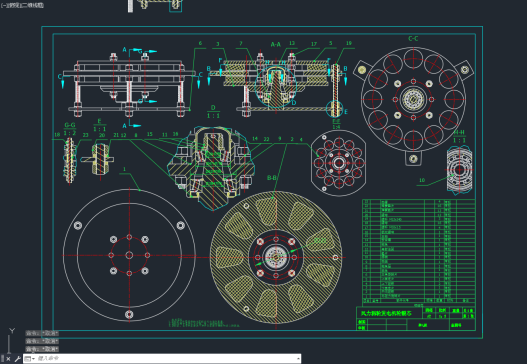The height and width of the screenshot is (364, 527).
Task: Select part balloon number 19
Action: tap(349, 43)
